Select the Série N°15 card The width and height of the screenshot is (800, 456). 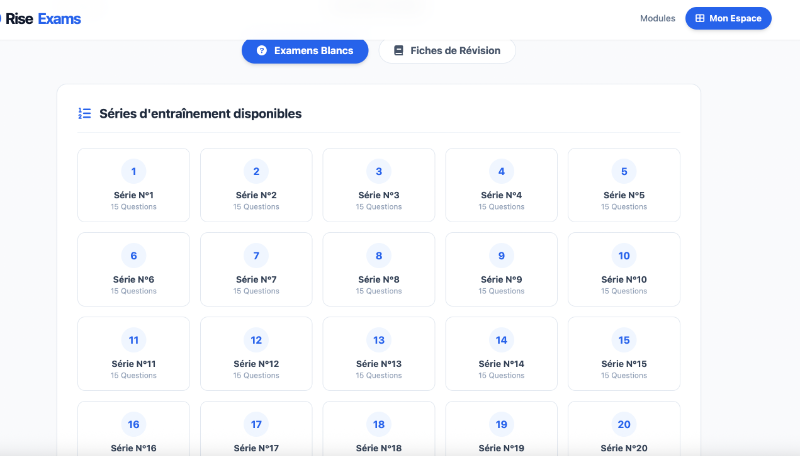(624, 353)
